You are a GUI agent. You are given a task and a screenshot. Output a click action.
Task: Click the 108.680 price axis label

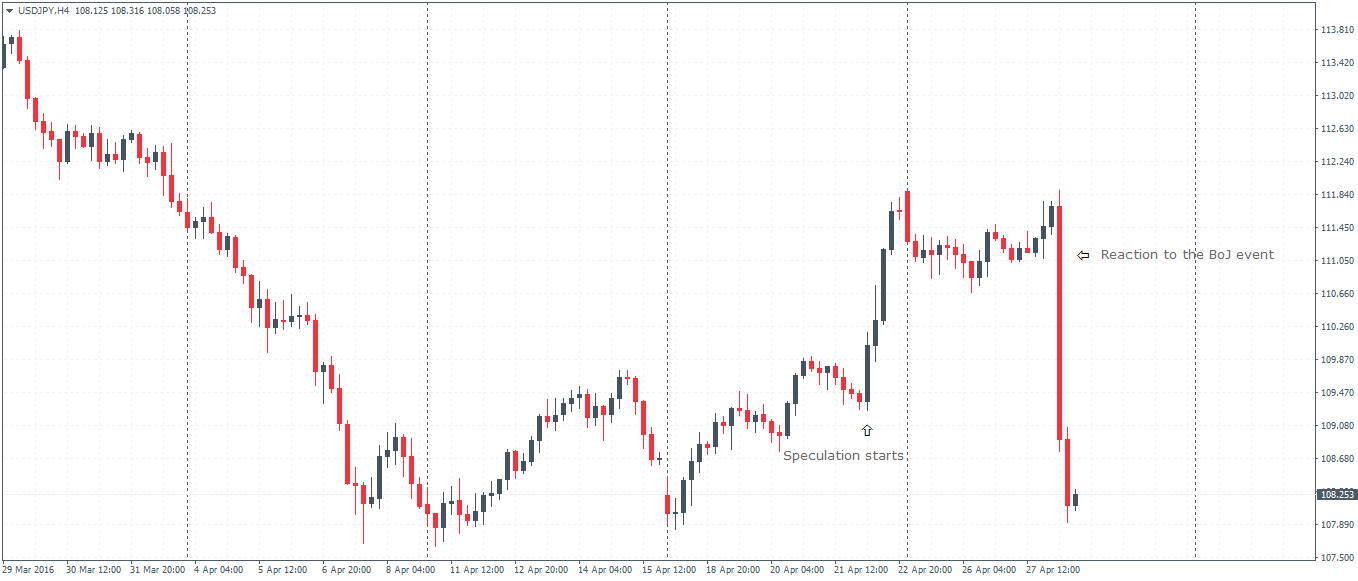click(1337, 458)
